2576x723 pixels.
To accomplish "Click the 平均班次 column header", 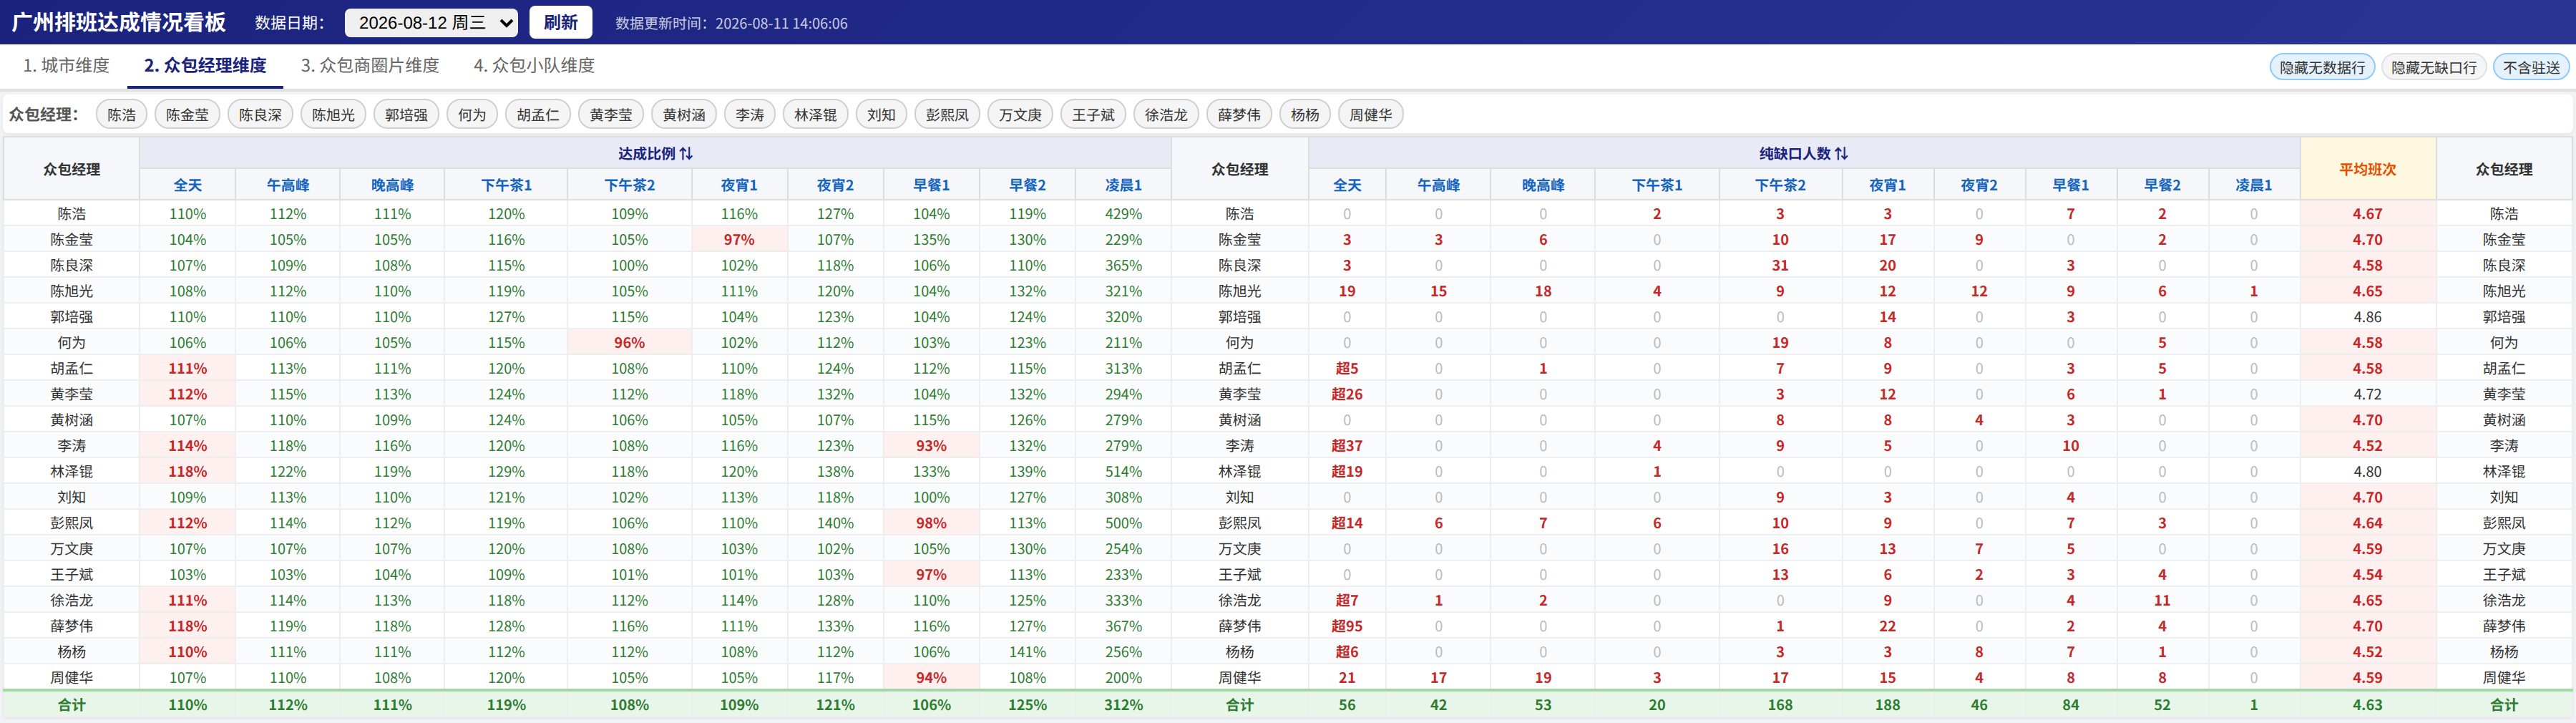I will [2368, 169].
